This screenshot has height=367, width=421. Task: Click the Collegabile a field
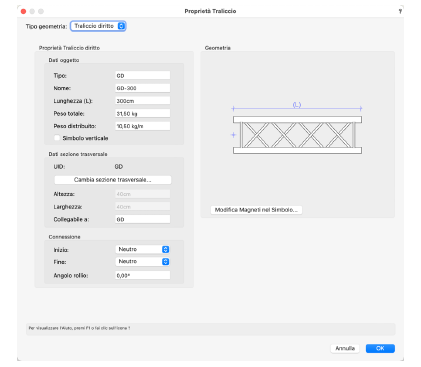(x=143, y=219)
